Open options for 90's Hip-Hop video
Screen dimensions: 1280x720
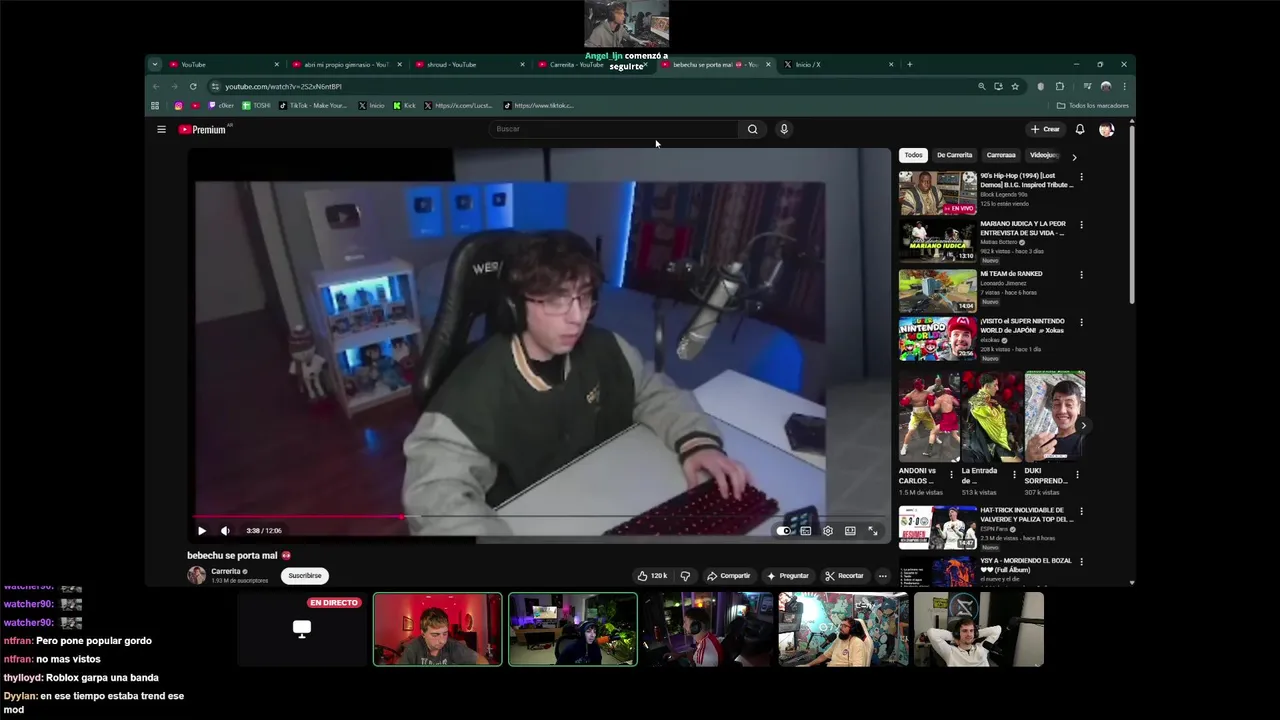[x=1081, y=177]
